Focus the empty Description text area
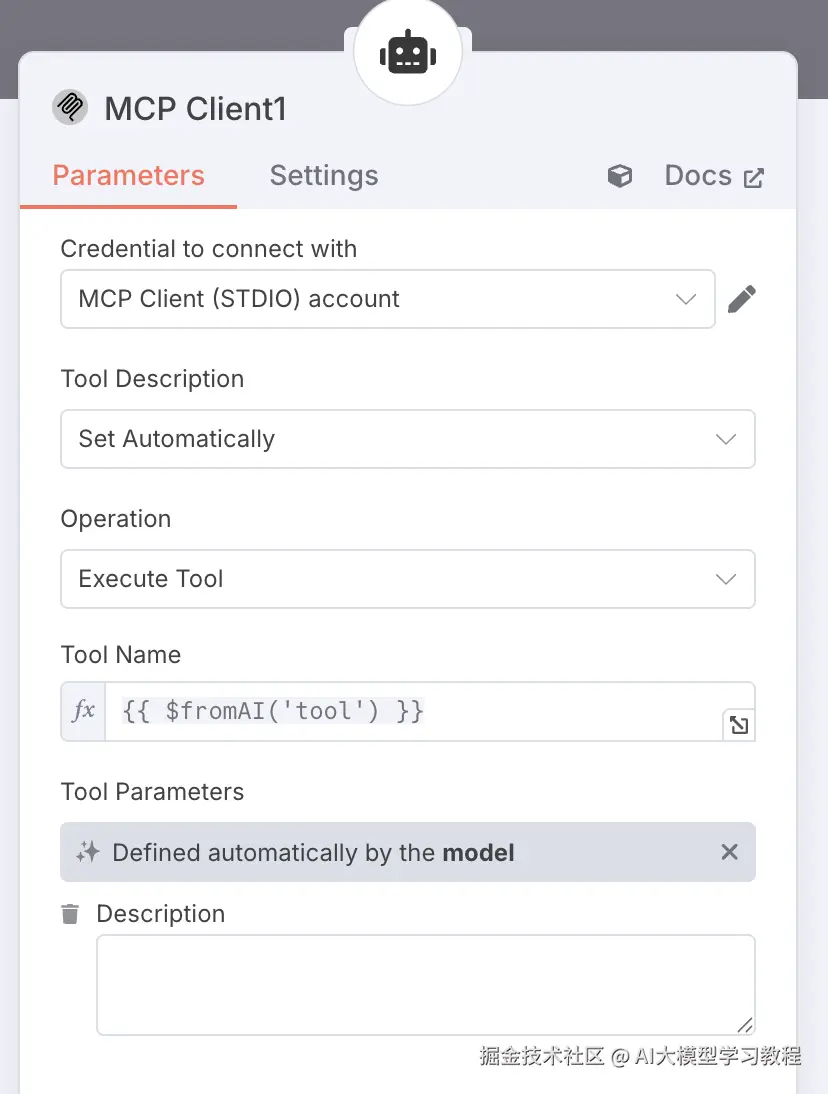Image resolution: width=828 pixels, height=1094 pixels. click(x=425, y=985)
